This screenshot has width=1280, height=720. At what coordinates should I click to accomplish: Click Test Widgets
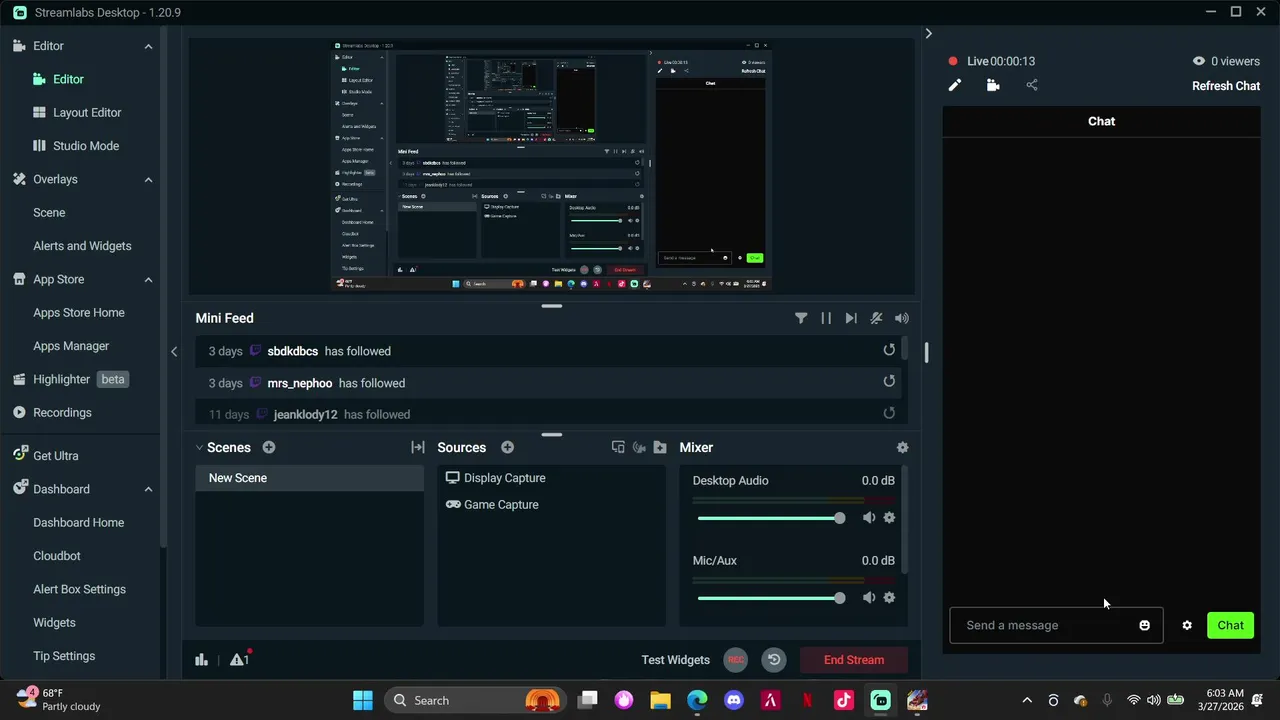tap(676, 660)
